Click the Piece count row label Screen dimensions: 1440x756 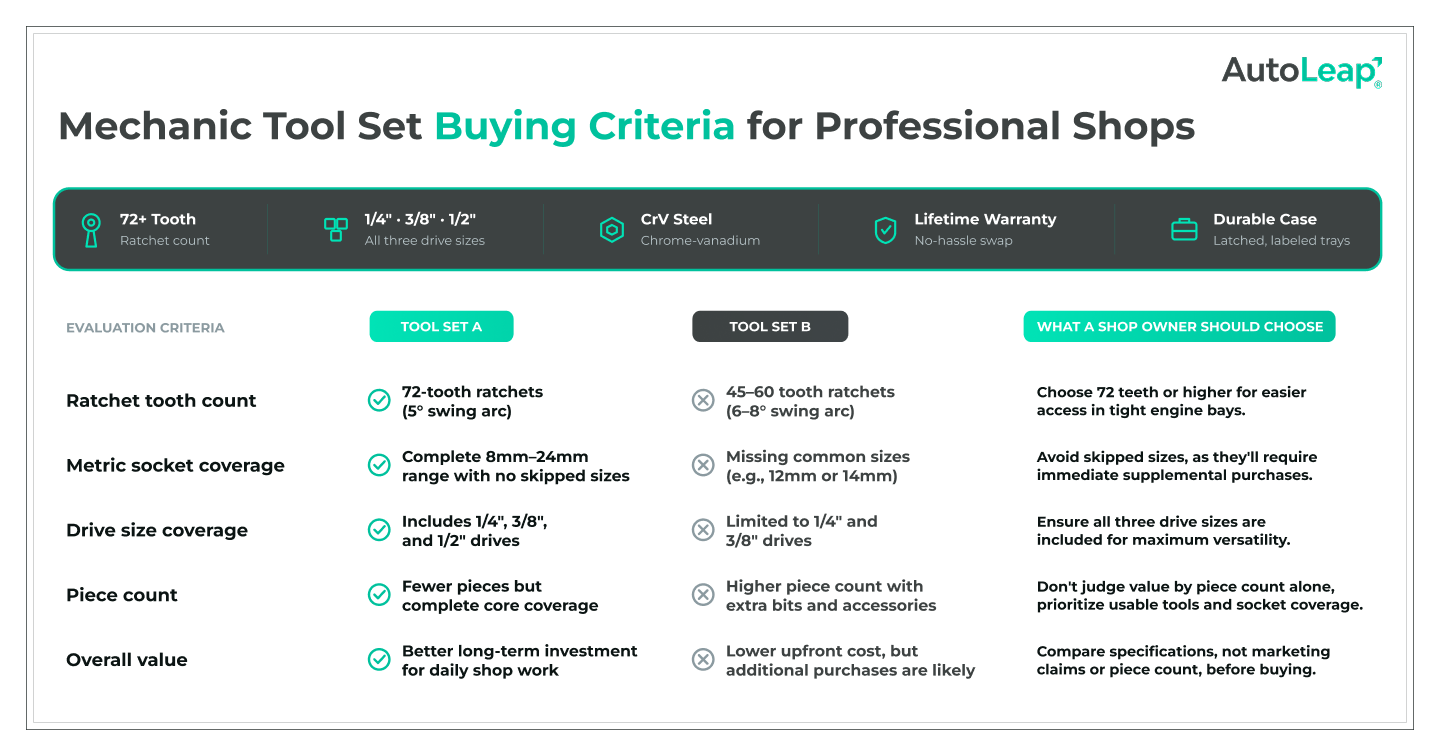[x=122, y=595]
